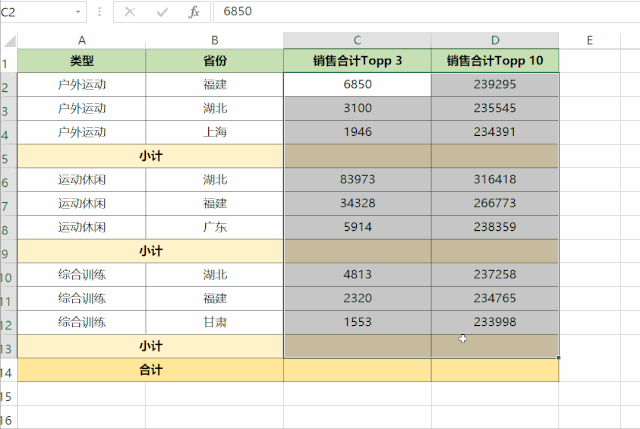Click the 省份 header cell
Viewport: 640px width, 429px height.
215,61
